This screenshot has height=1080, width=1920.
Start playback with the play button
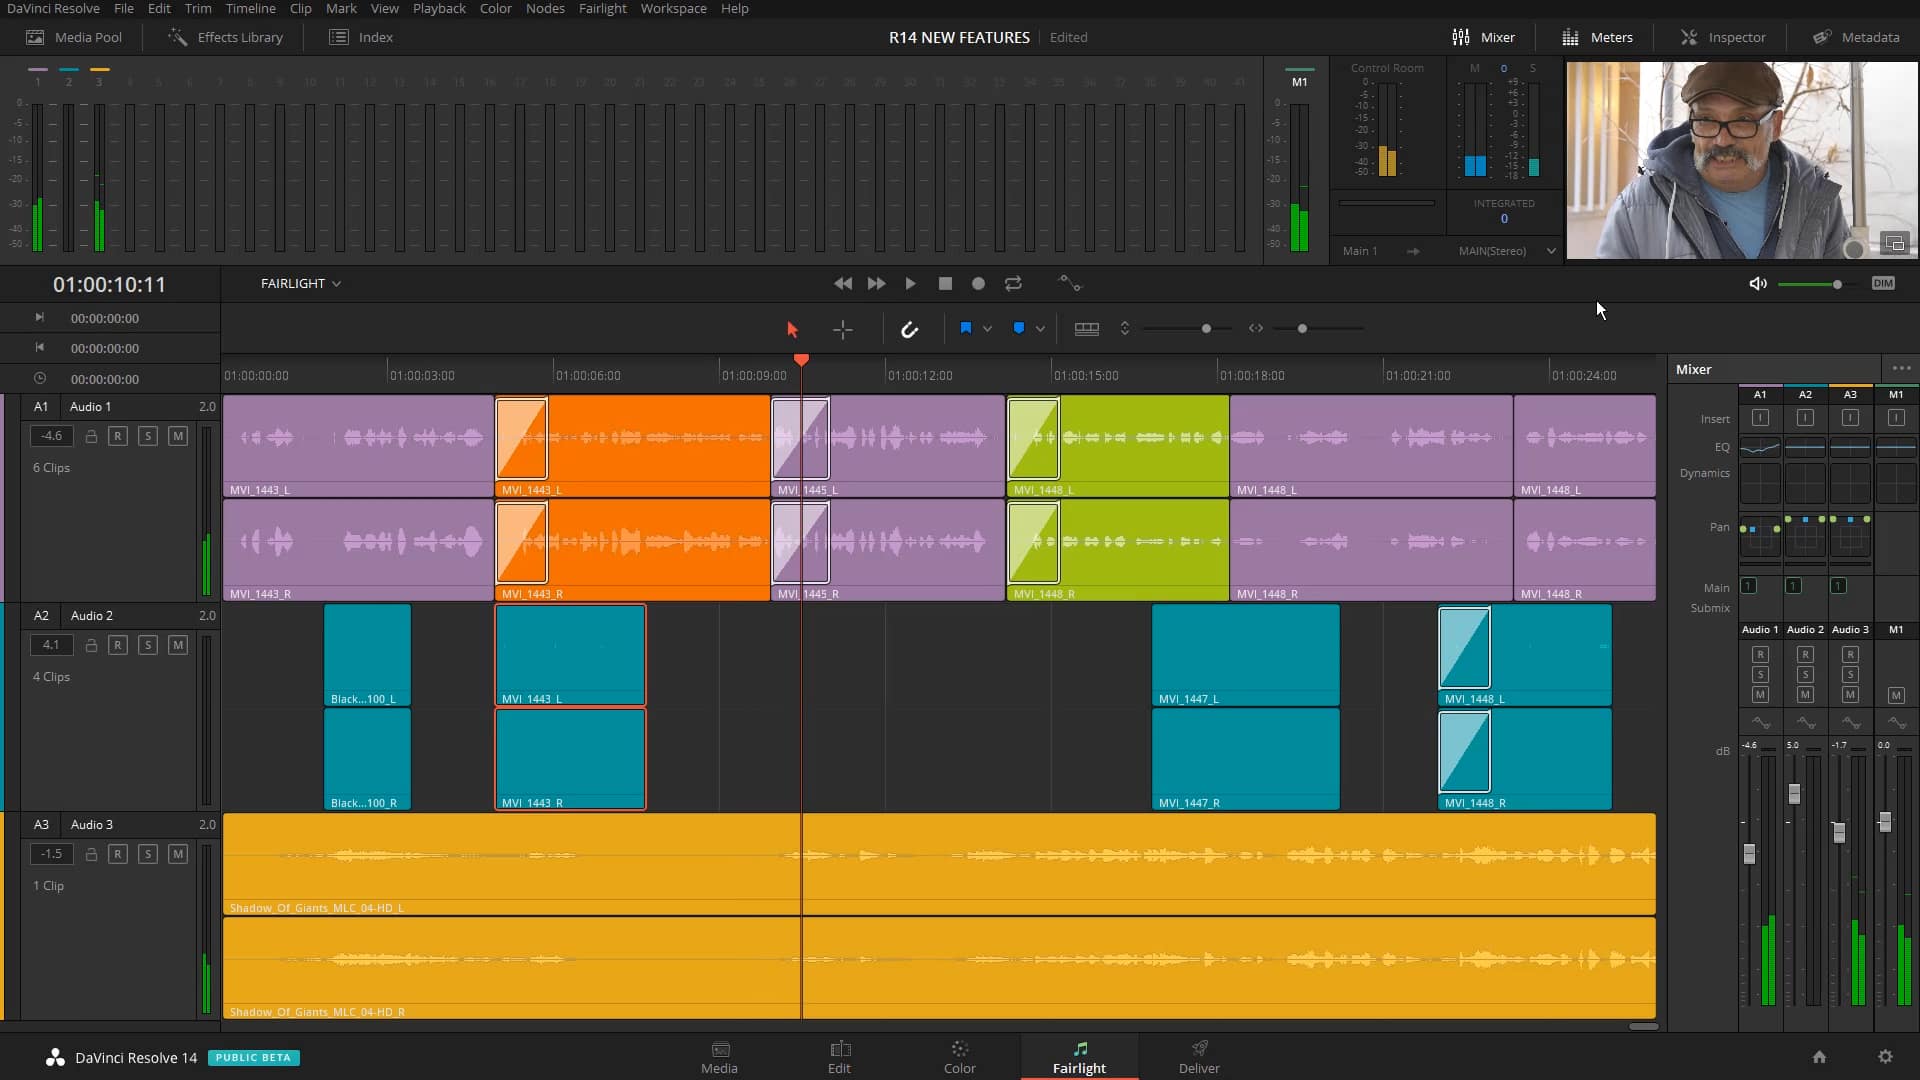[910, 284]
